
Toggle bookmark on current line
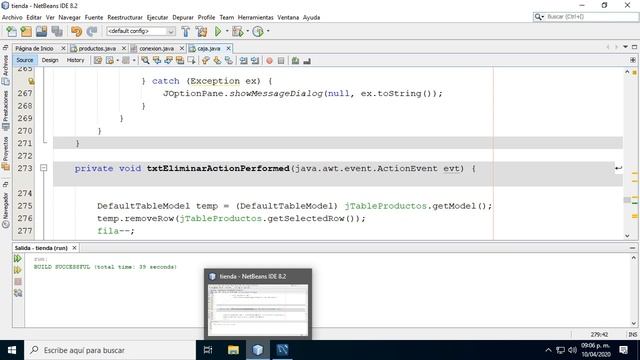pyautogui.click(x=229, y=60)
